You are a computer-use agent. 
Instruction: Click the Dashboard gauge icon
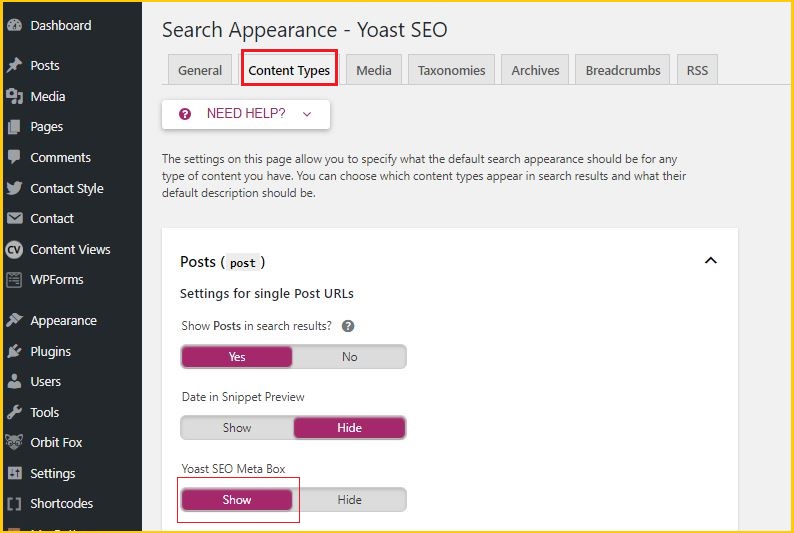[x=15, y=25]
